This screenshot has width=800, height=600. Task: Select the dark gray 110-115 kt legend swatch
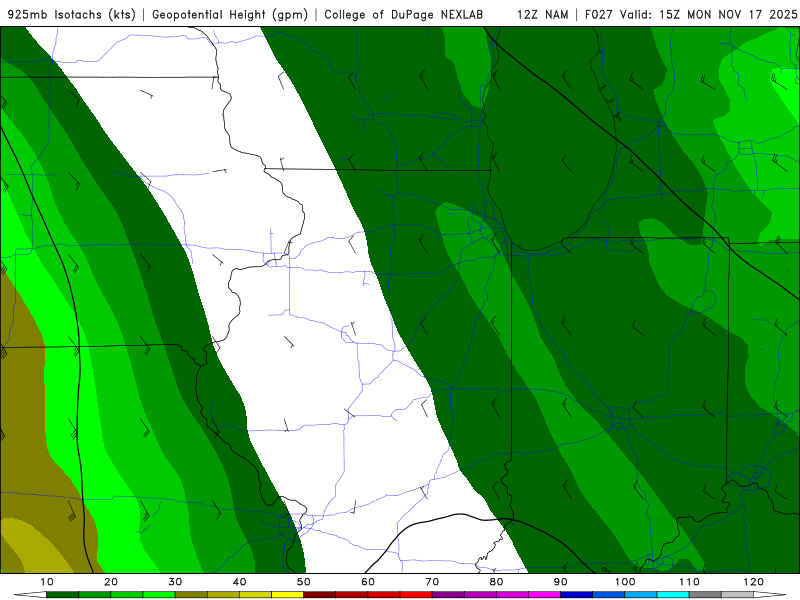coord(705,595)
